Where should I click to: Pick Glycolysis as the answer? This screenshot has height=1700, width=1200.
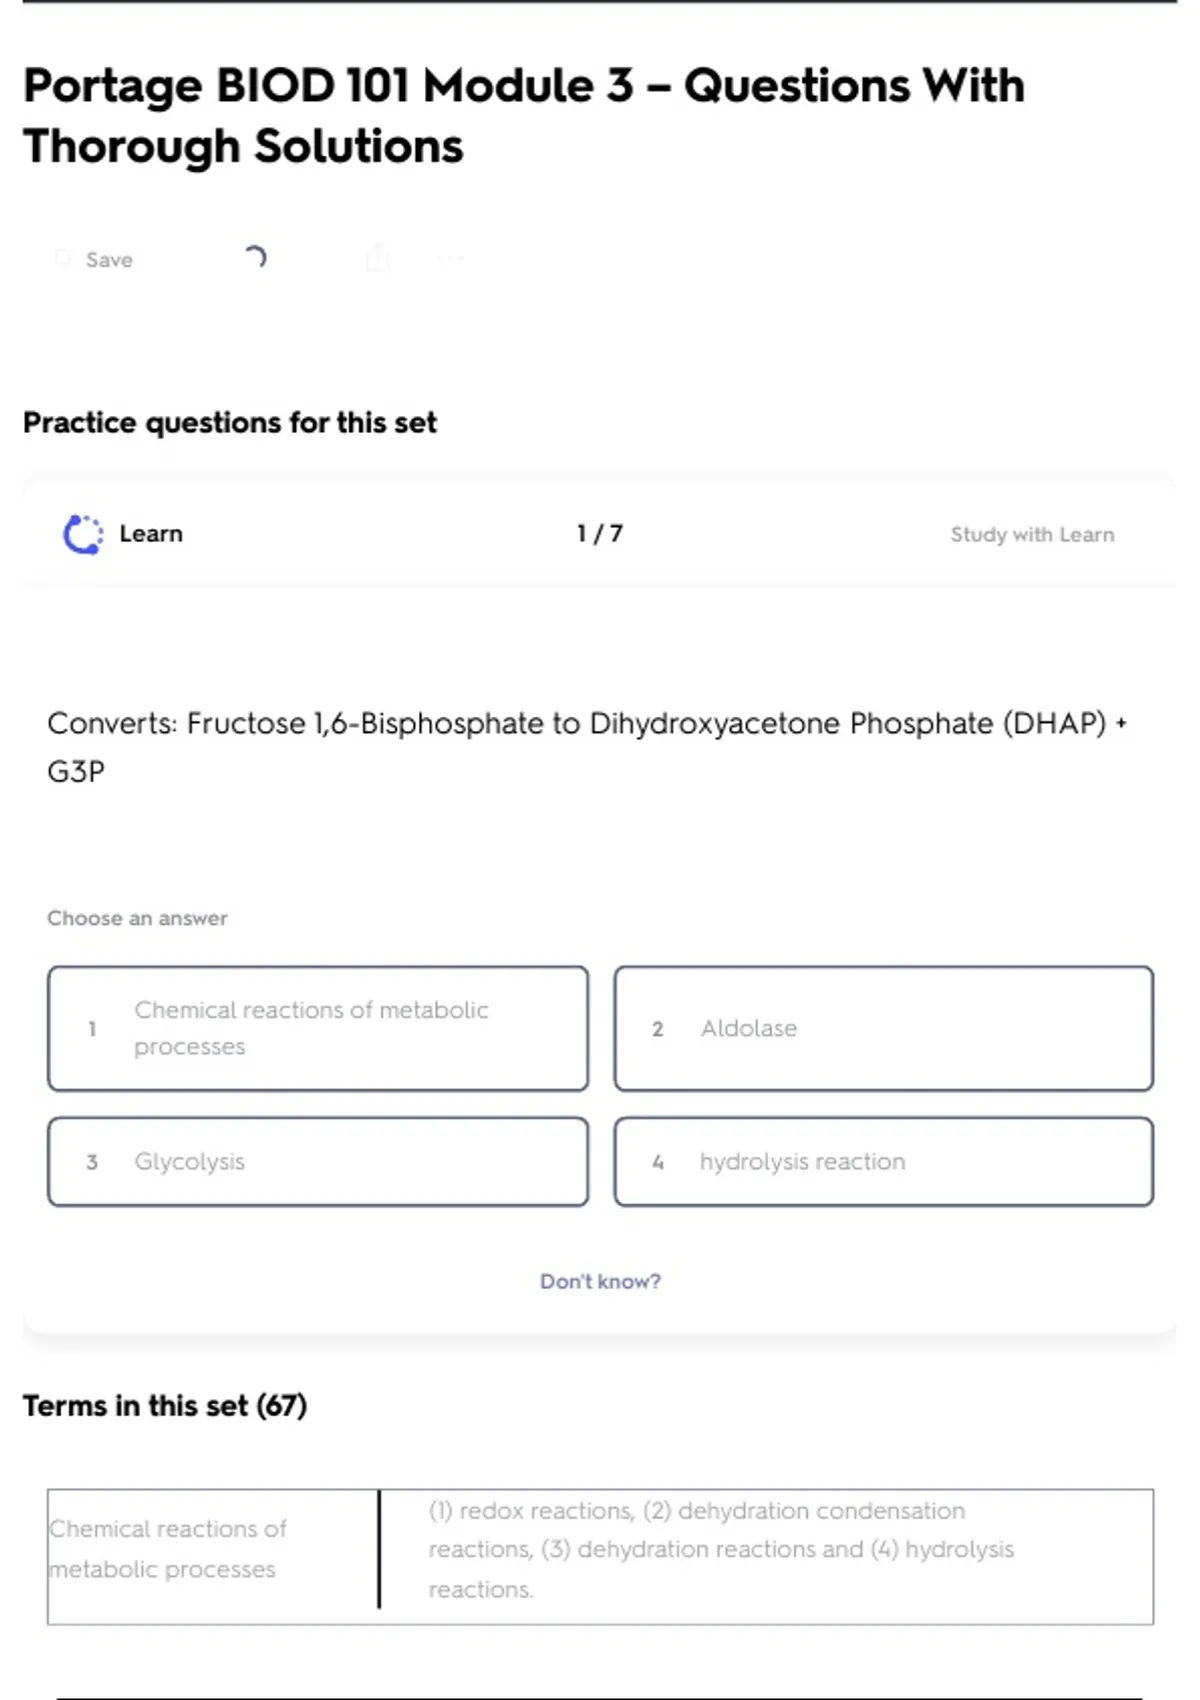(317, 1162)
